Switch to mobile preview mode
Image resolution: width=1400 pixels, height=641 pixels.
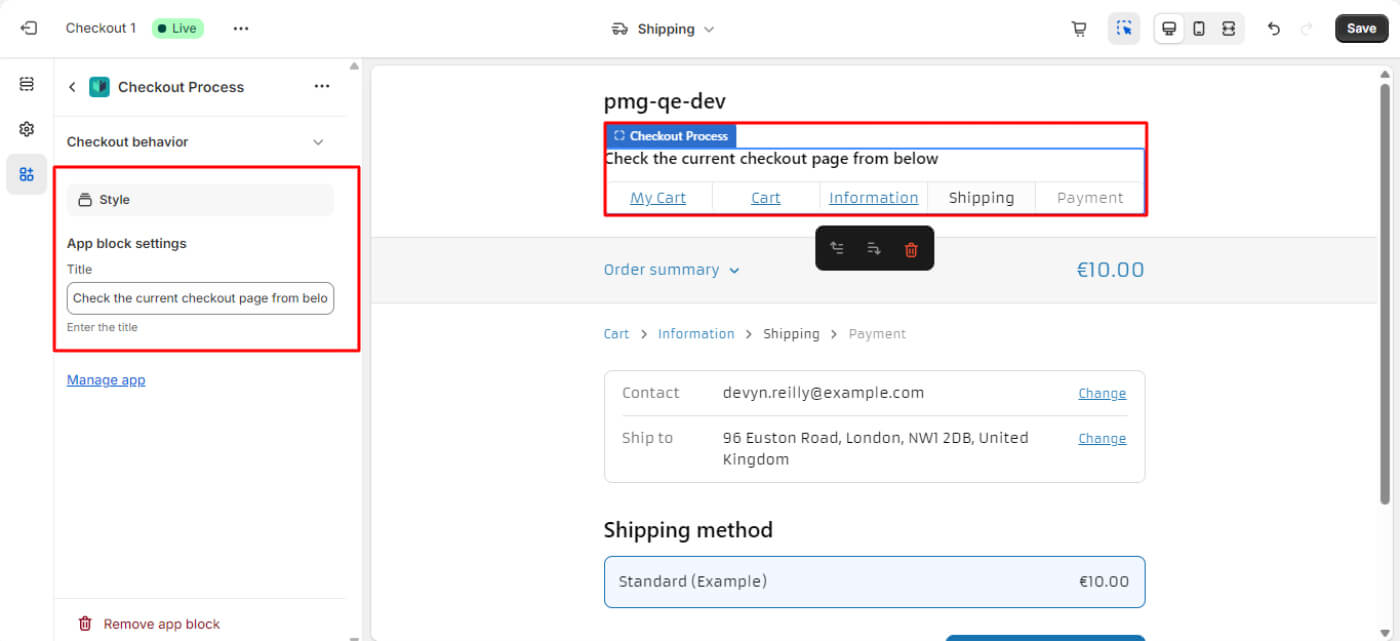tap(1198, 29)
